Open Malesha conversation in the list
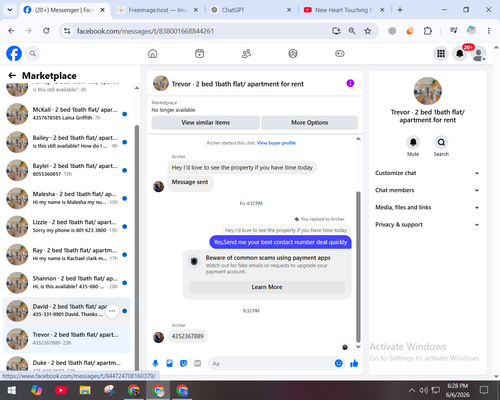 (x=67, y=198)
